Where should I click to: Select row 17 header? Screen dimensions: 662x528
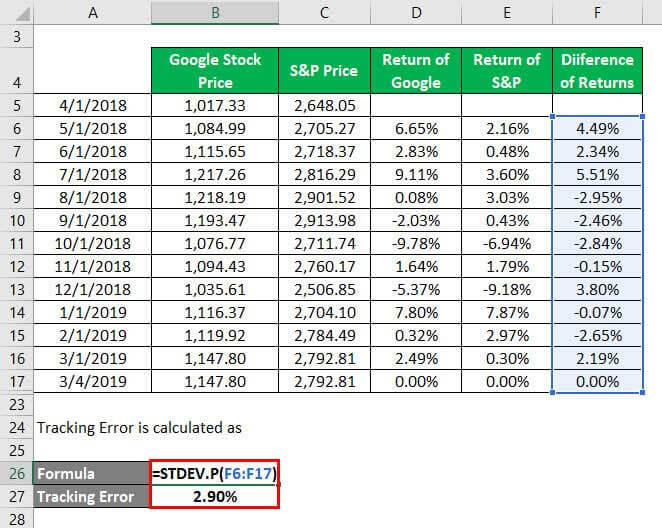click(17, 382)
